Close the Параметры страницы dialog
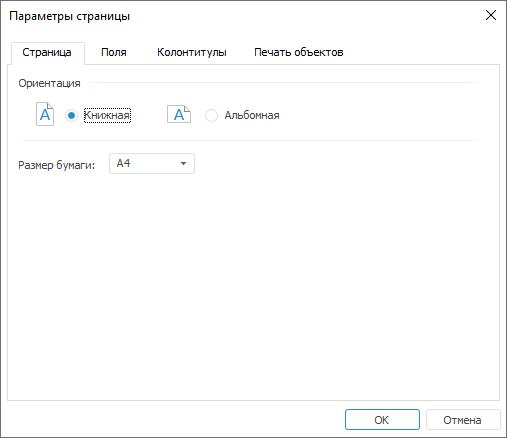 coord(491,15)
